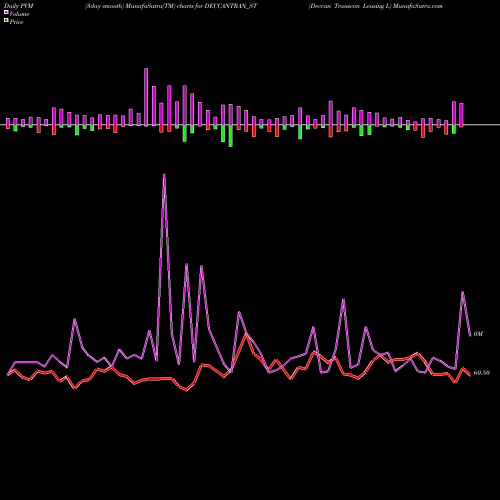Click the Price legend label

pos(16,22)
